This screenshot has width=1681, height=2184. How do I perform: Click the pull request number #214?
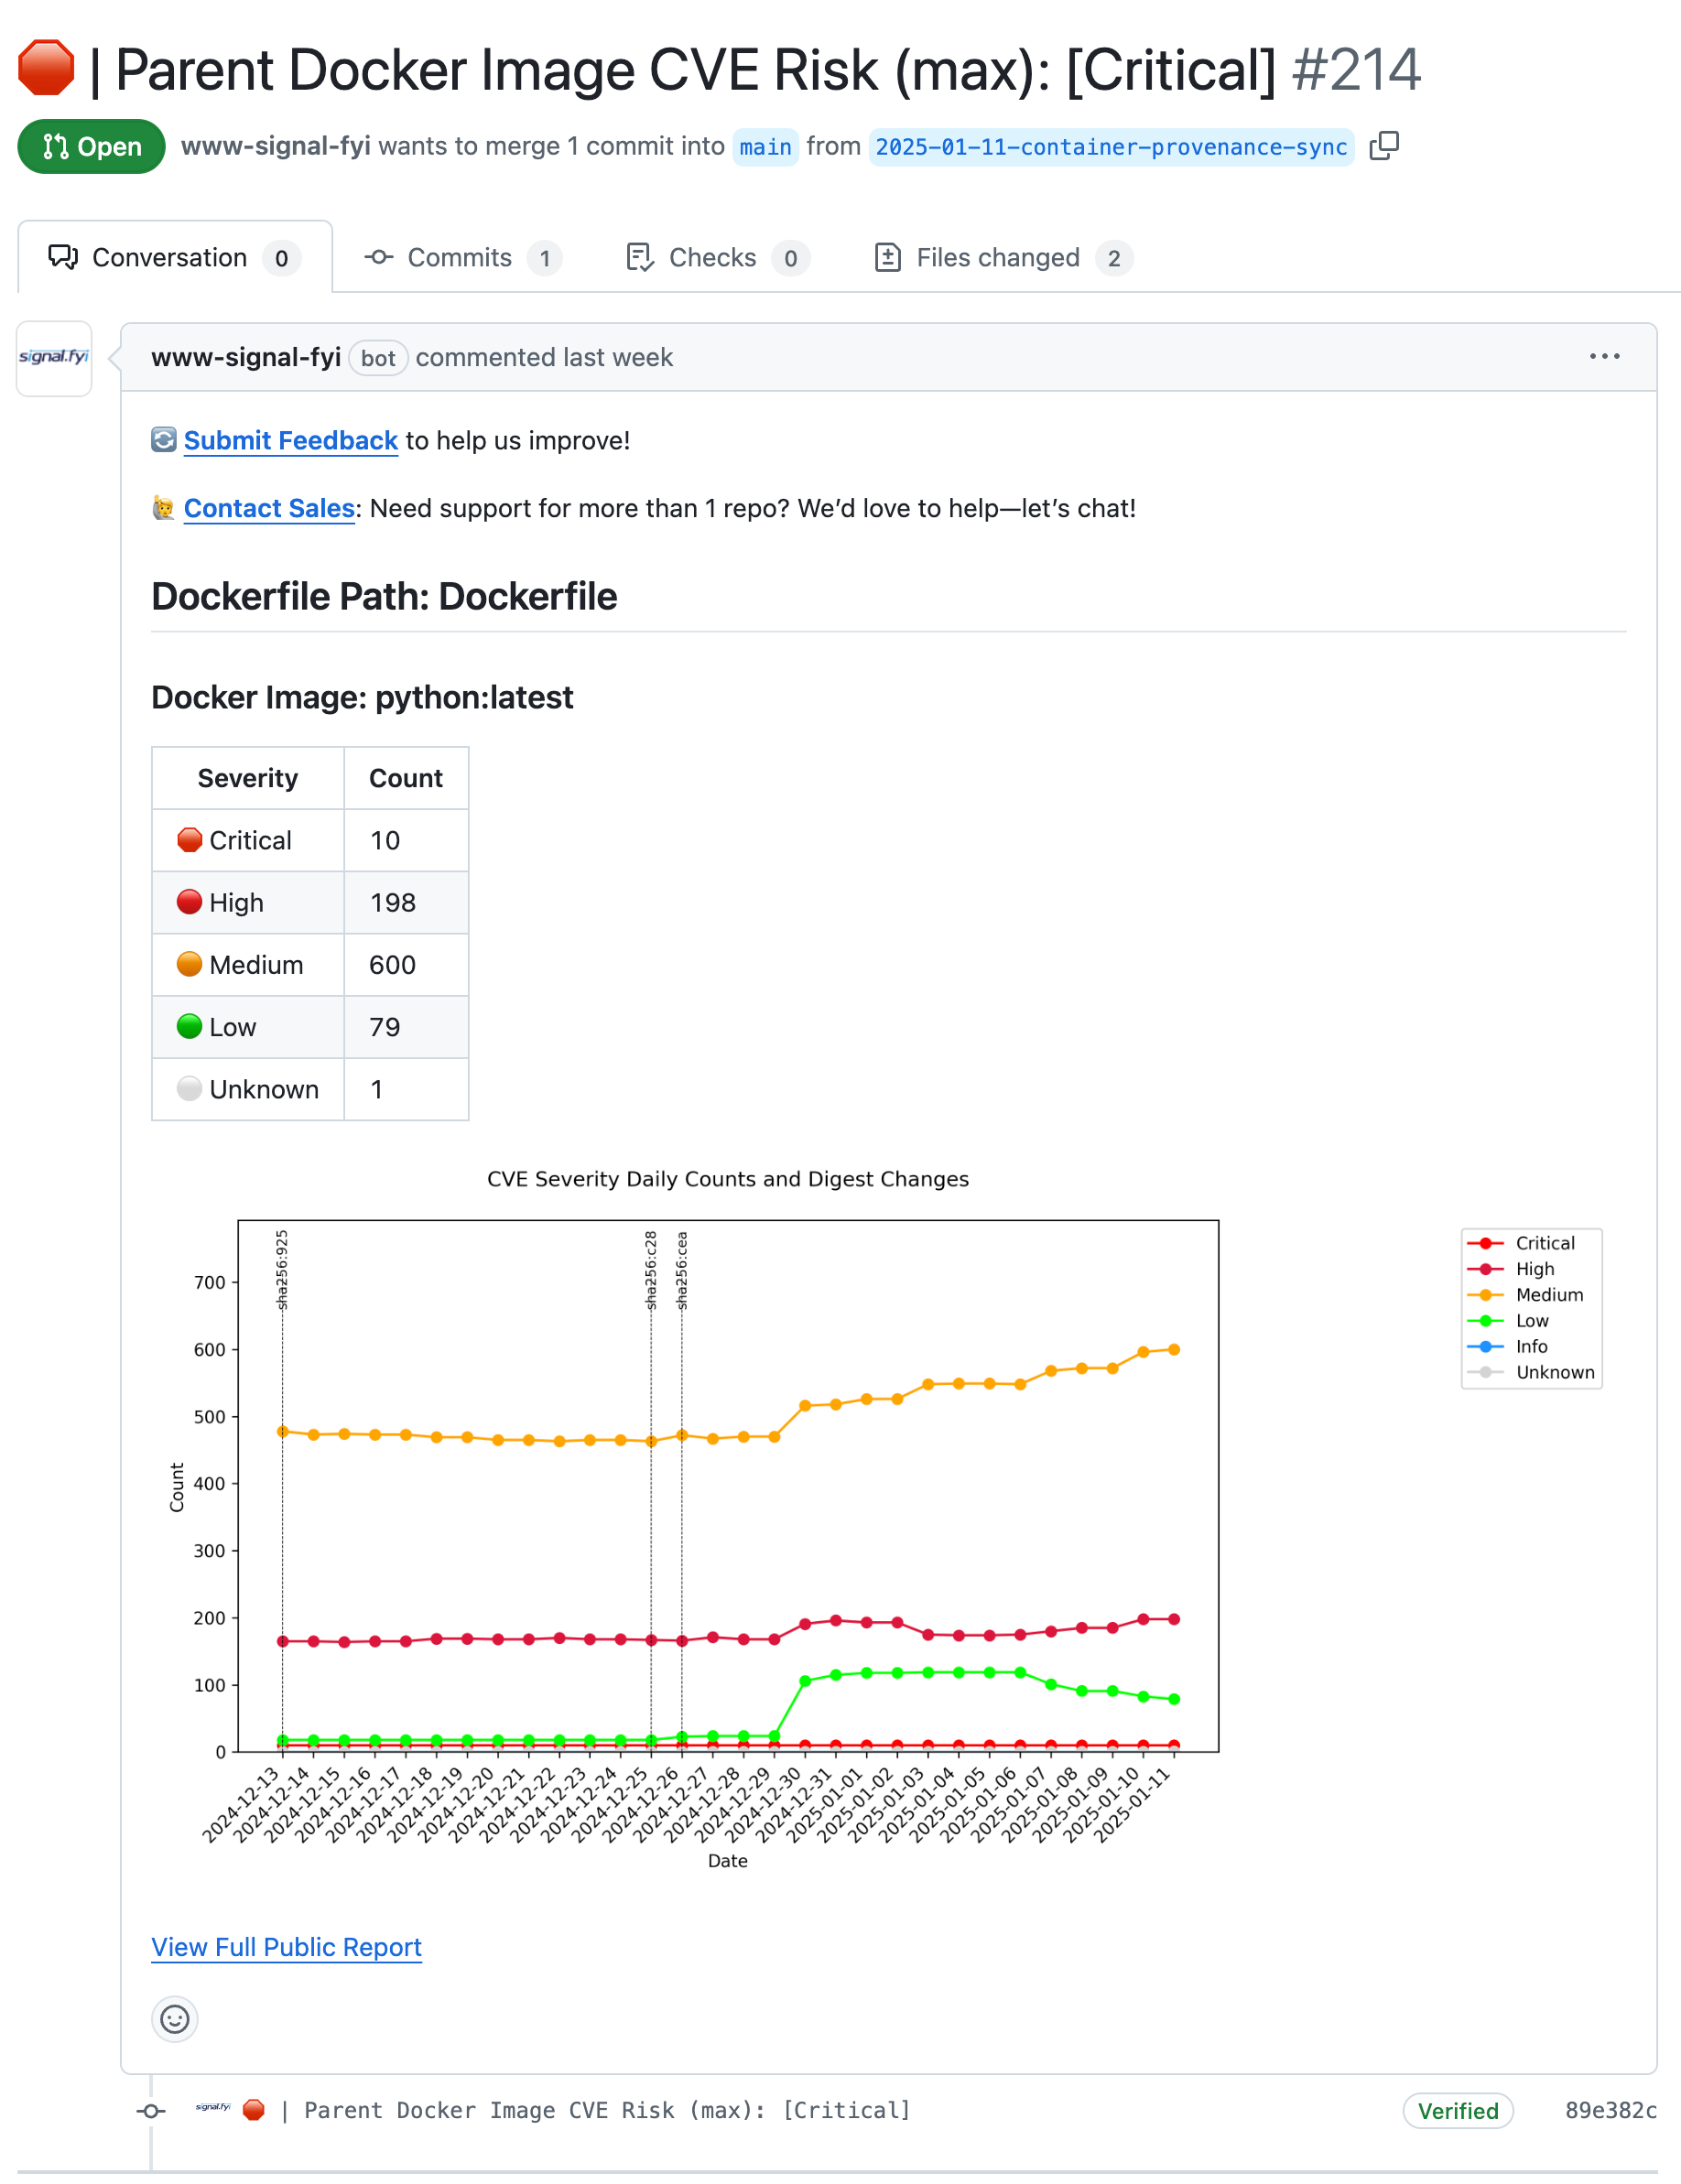point(1355,69)
